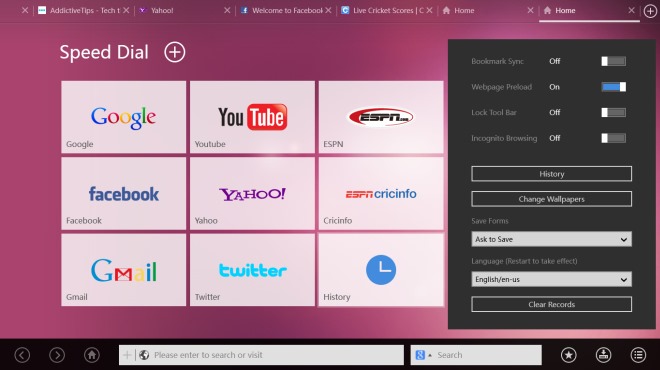Close the Live Cricket Scores tab
Viewport: 660px width, 370px height.
point(429,11)
